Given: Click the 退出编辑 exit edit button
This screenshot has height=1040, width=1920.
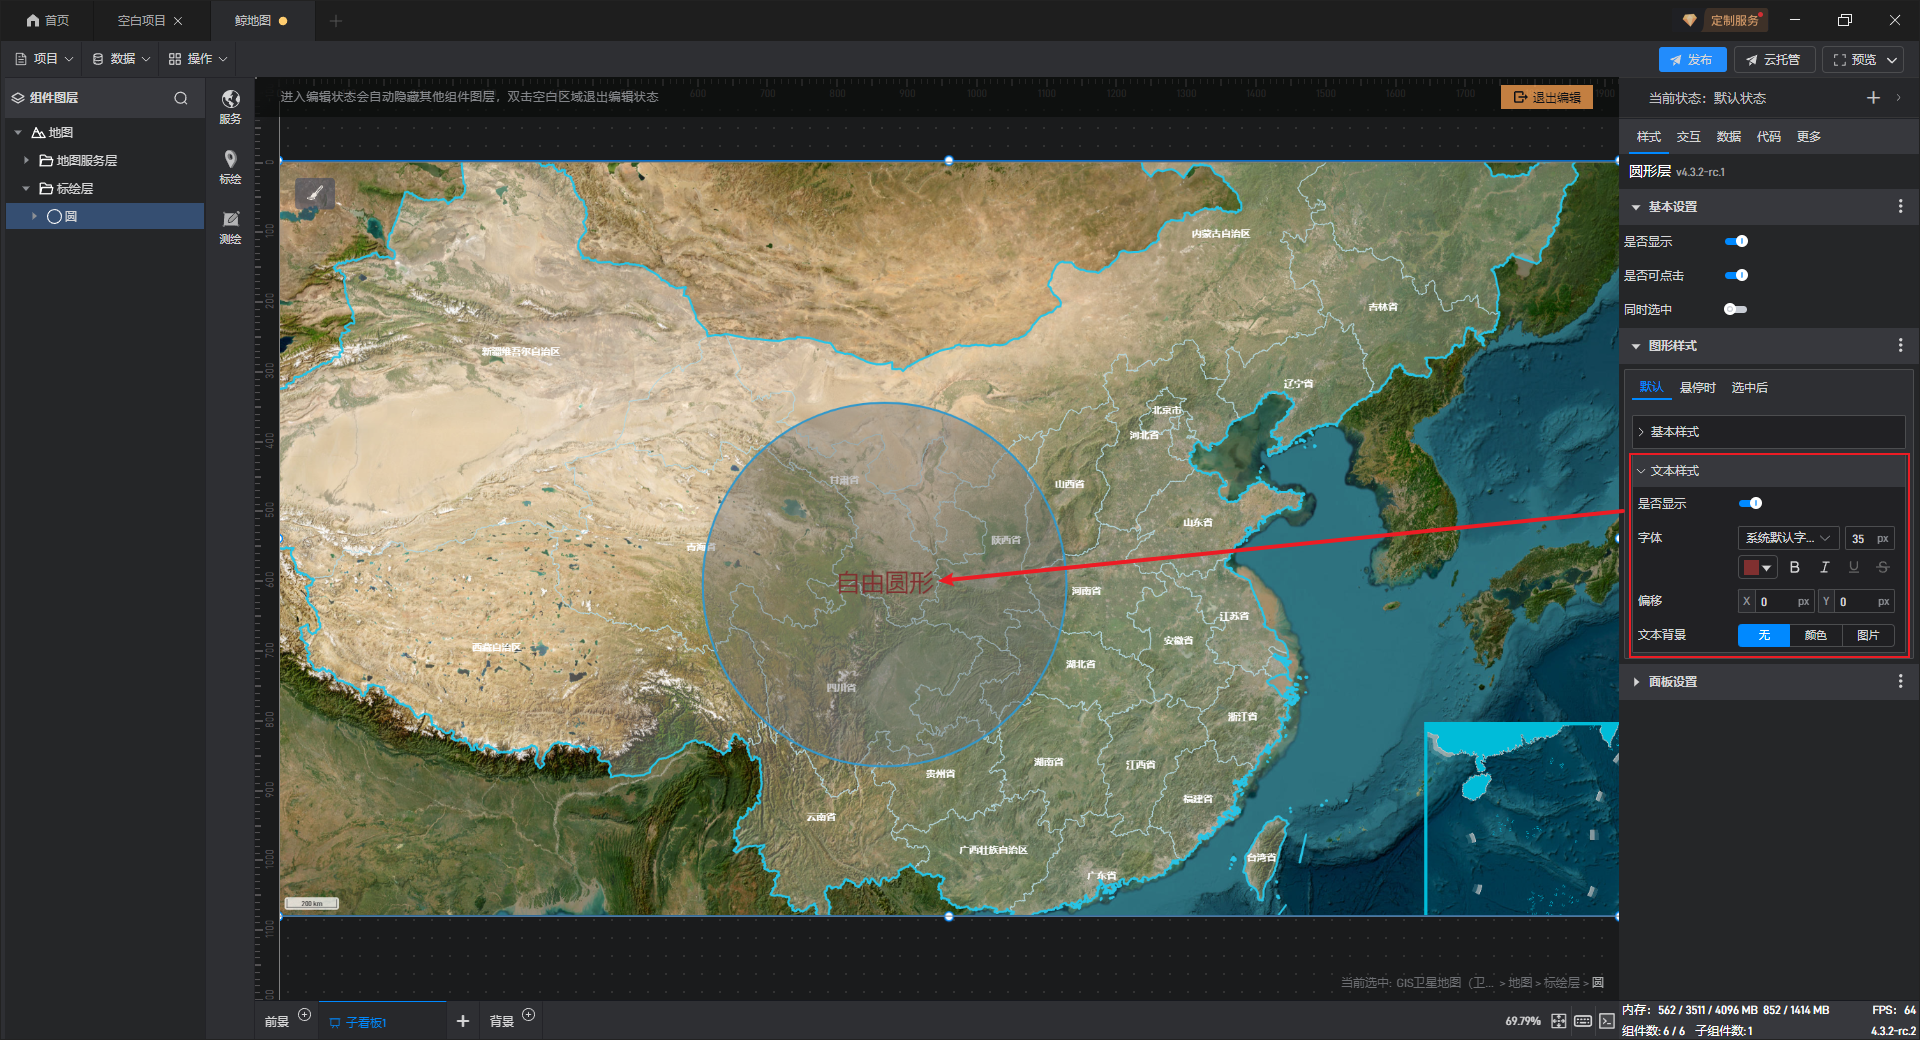Looking at the screenshot, I should pos(1547,97).
